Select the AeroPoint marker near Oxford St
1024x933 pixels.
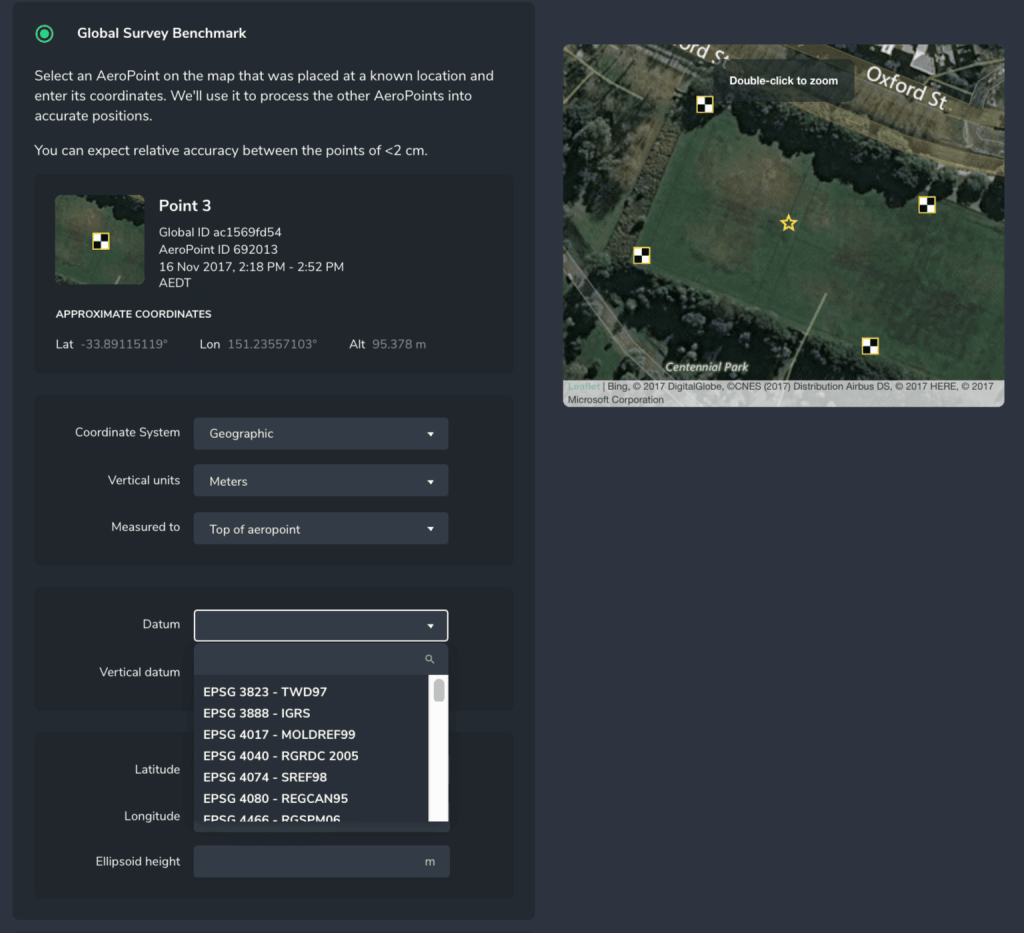(705, 104)
